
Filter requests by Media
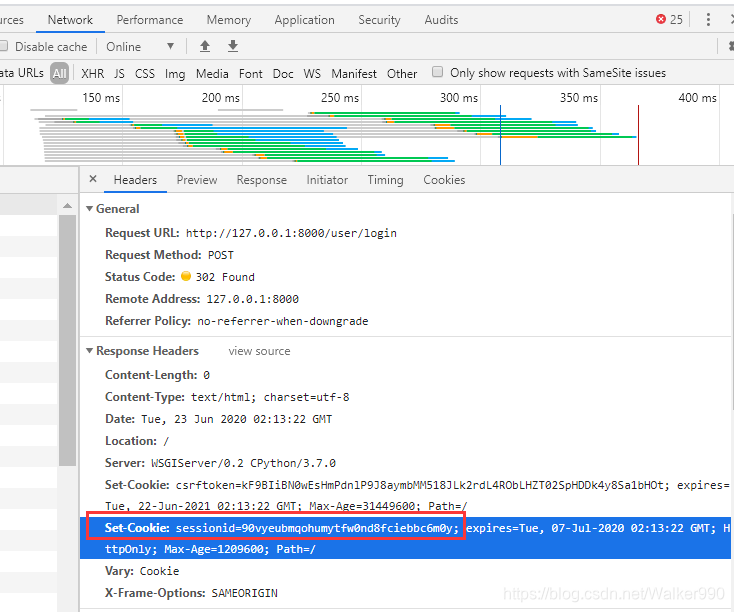pyautogui.click(x=212, y=74)
